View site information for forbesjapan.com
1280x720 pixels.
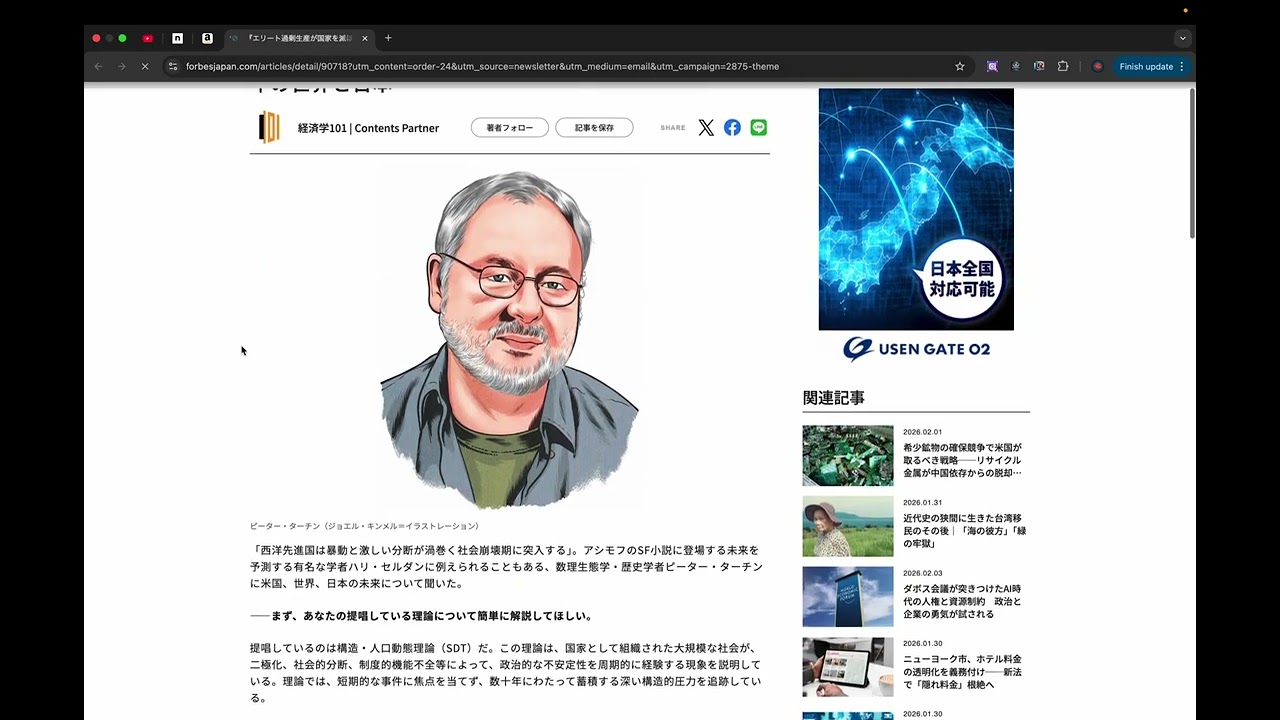click(172, 66)
